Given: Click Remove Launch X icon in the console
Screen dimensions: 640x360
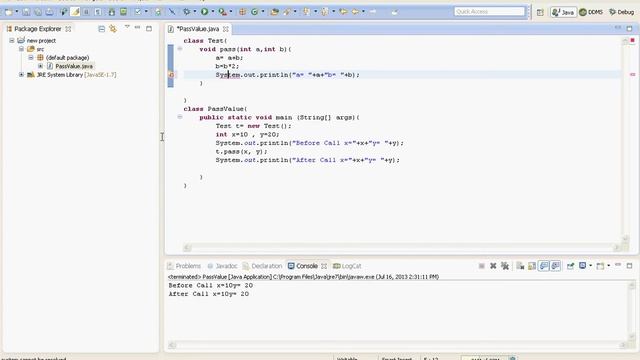Looking at the screenshot, I should 493,266.
